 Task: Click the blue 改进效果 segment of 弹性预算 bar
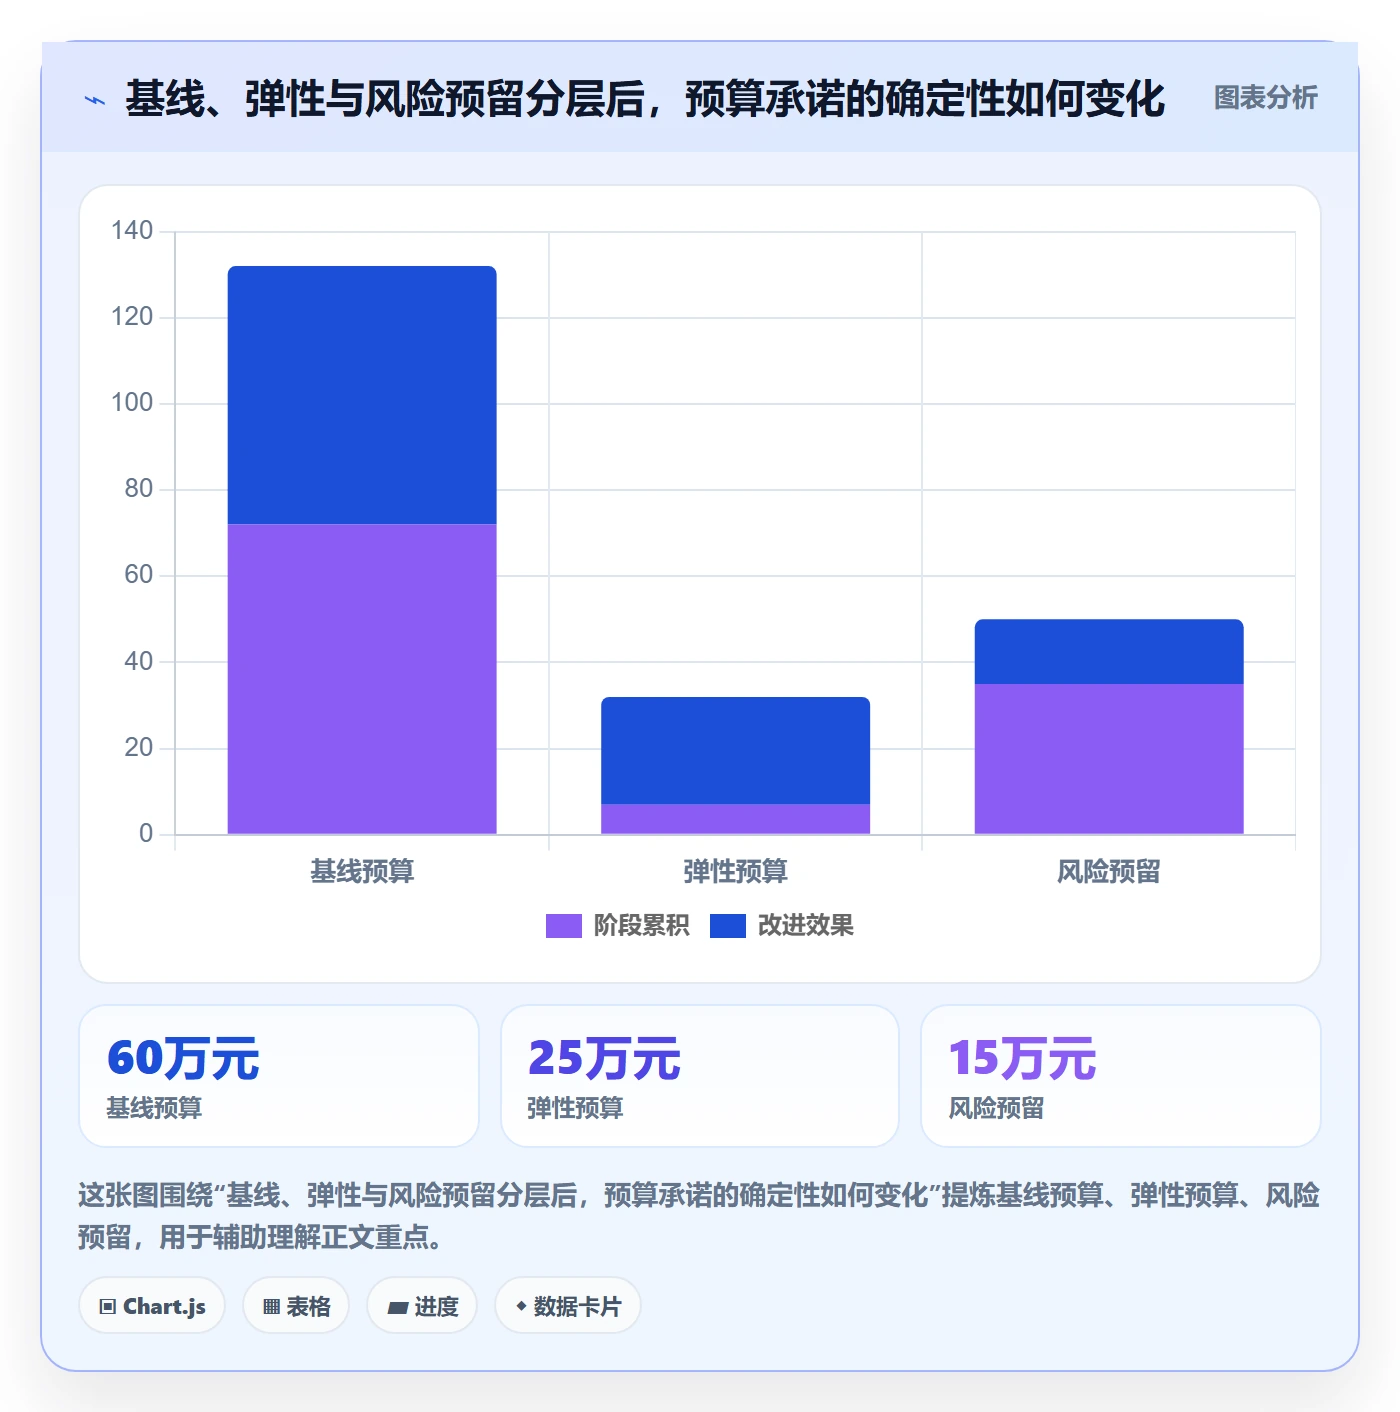[x=735, y=750]
